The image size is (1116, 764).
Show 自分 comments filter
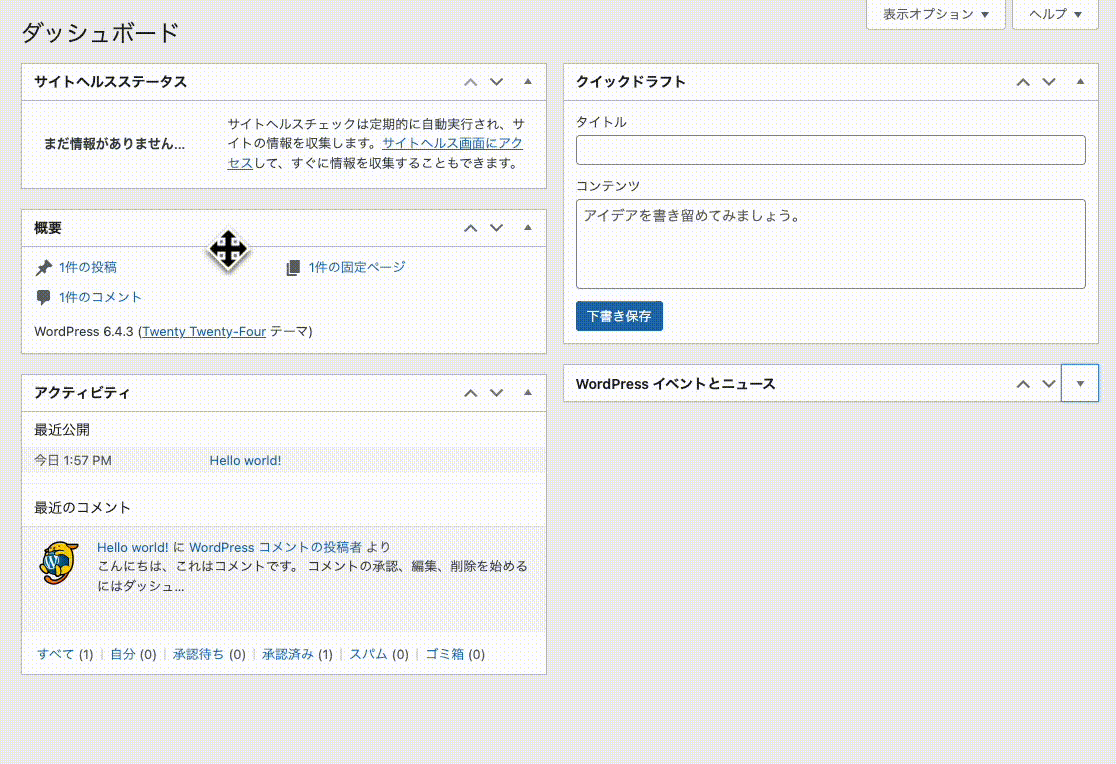point(123,654)
